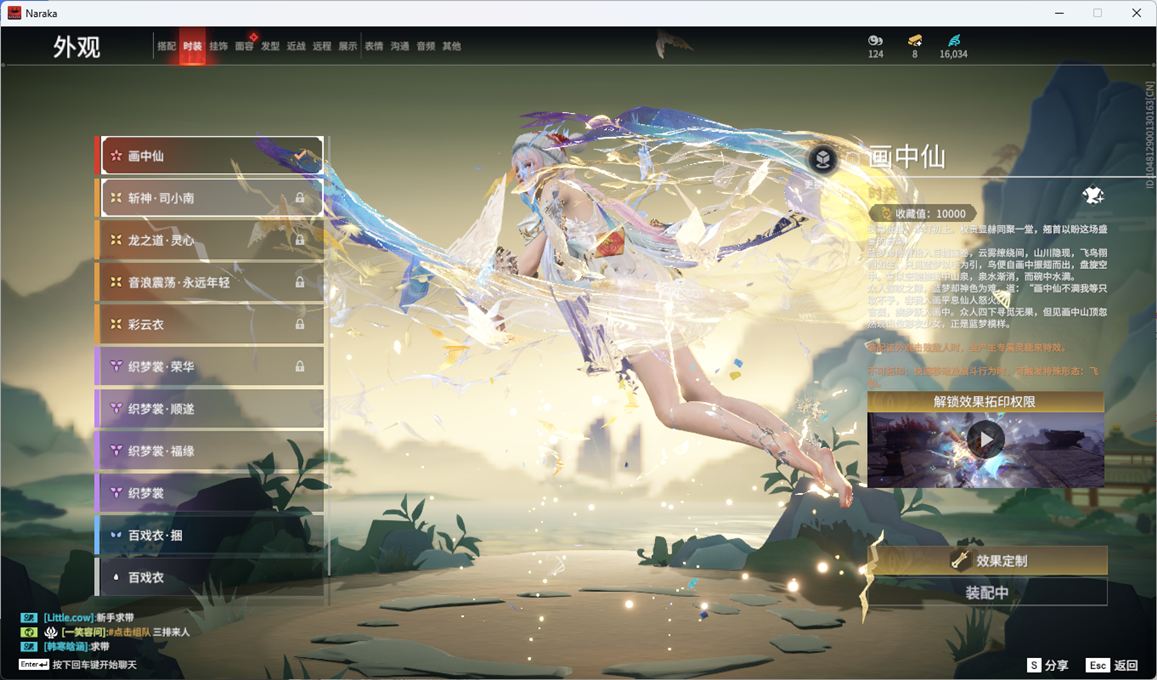Switch to the 发型 tab
This screenshot has width=1157, height=680.
tap(270, 46)
